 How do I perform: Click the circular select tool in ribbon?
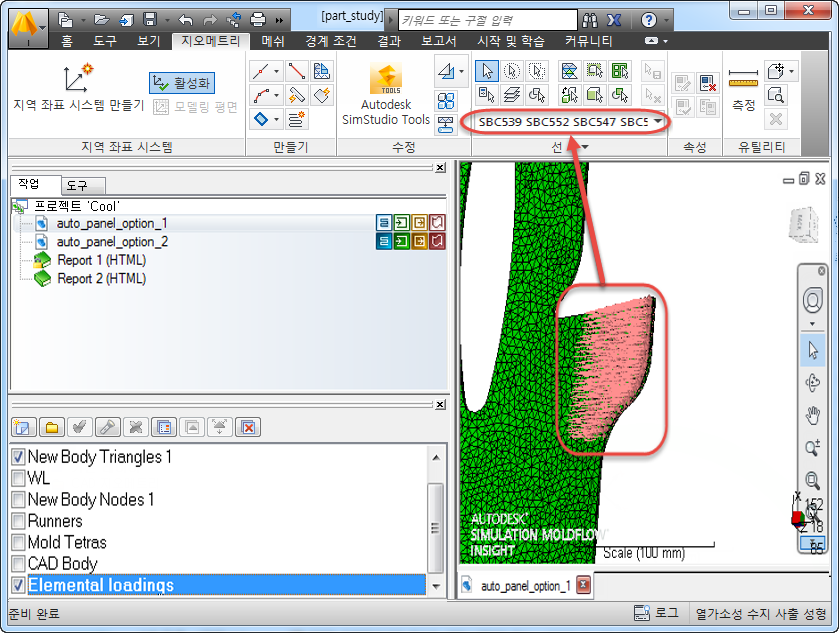[x=512, y=71]
